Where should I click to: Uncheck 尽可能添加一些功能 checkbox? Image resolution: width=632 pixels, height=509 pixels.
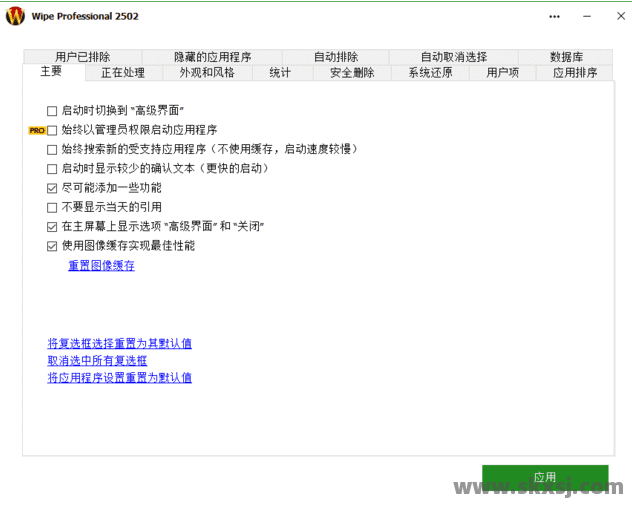tap(52, 188)
